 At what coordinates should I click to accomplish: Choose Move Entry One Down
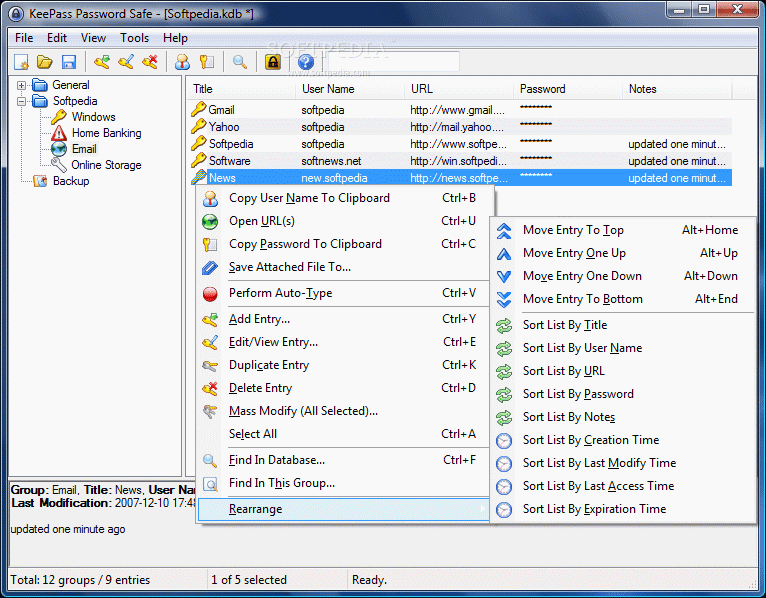click(623, 276)
